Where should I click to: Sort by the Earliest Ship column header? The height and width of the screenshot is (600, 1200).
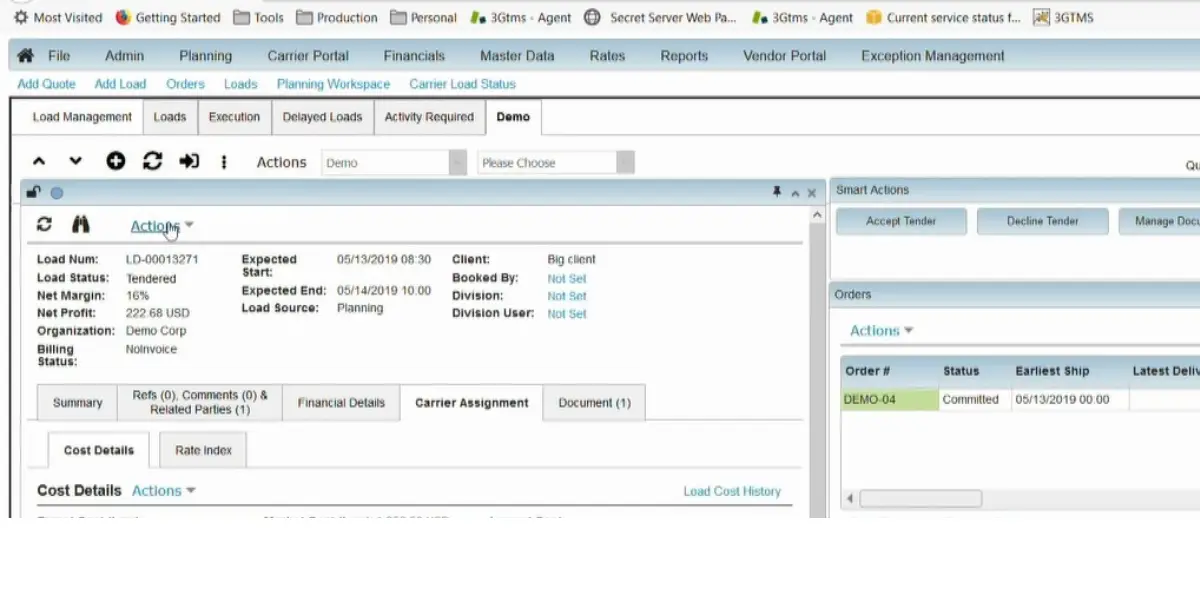pyautogui.click(x=1052, y=371)
